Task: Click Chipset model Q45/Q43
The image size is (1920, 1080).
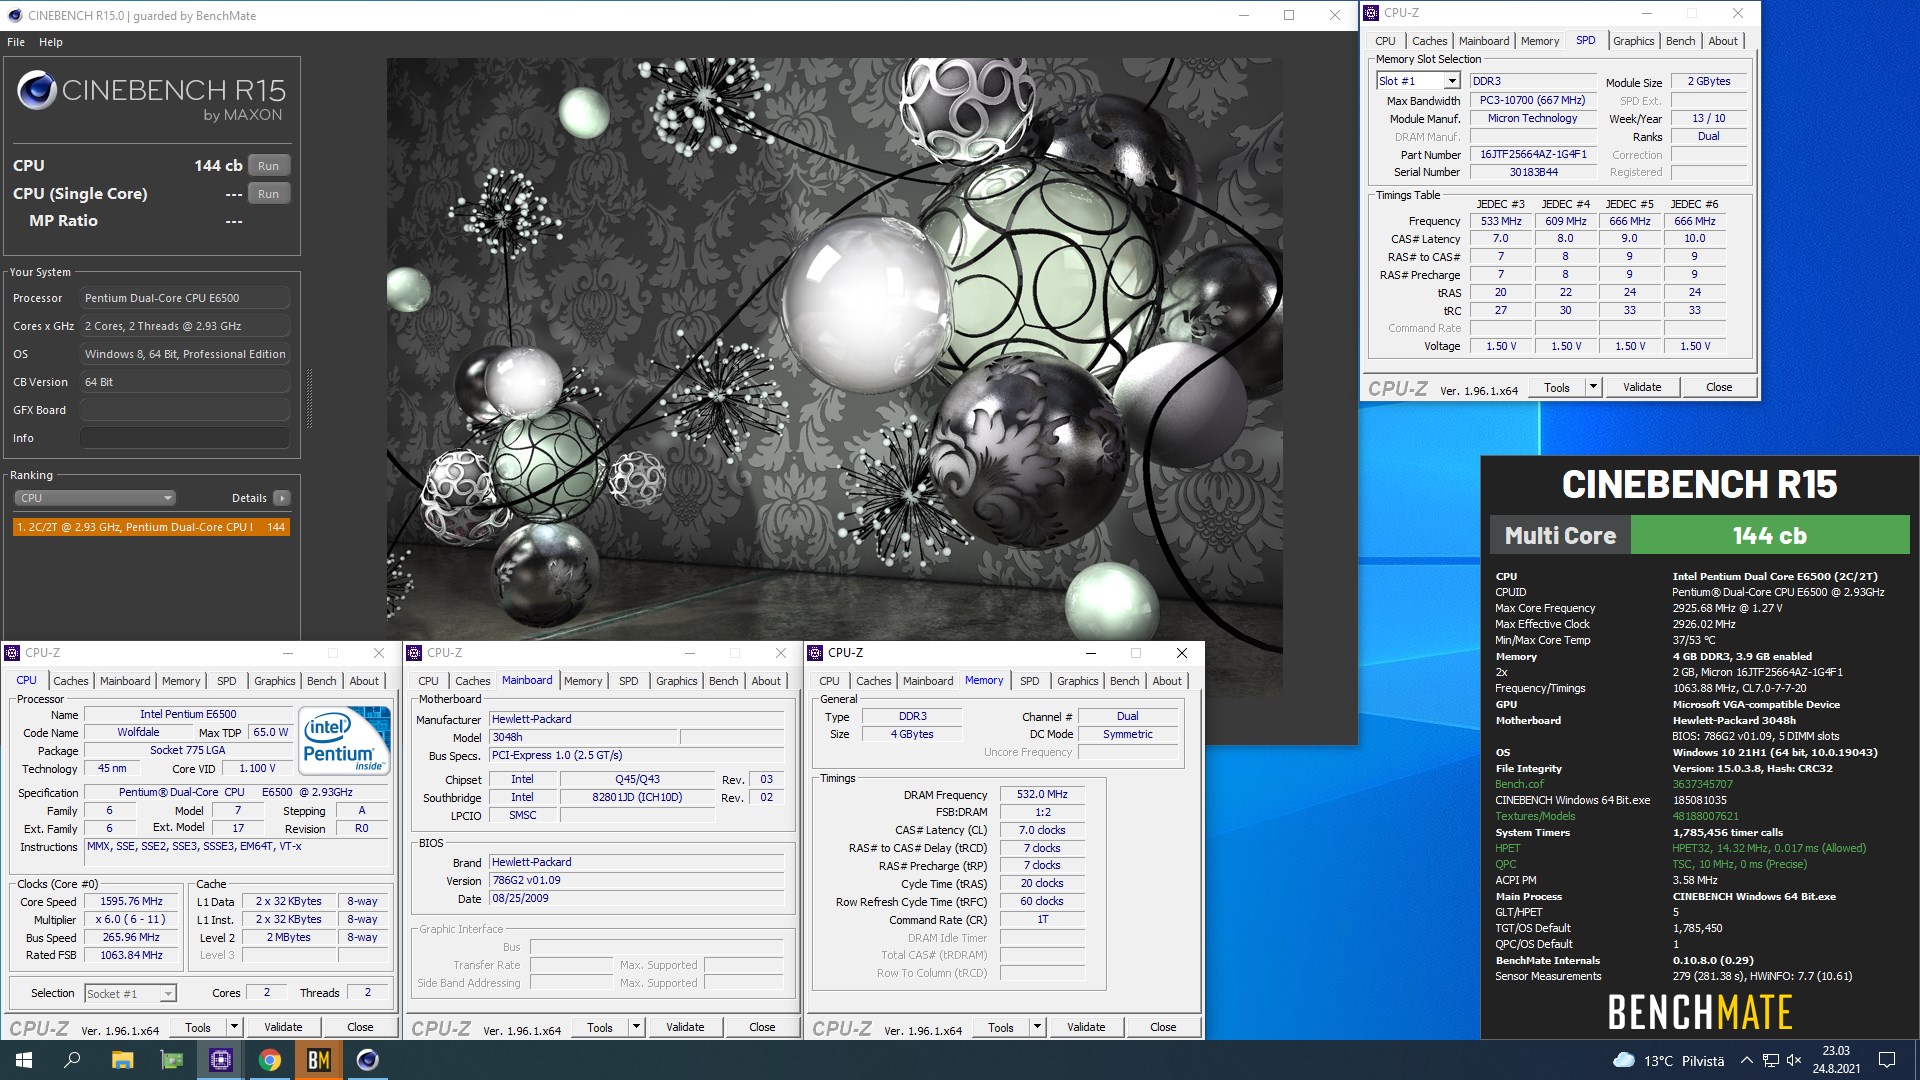Action: click(x=637, y=779)
